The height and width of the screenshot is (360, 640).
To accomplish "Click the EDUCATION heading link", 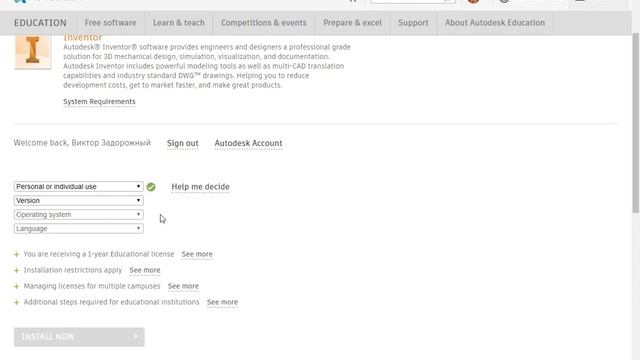I will pos(40,23).
